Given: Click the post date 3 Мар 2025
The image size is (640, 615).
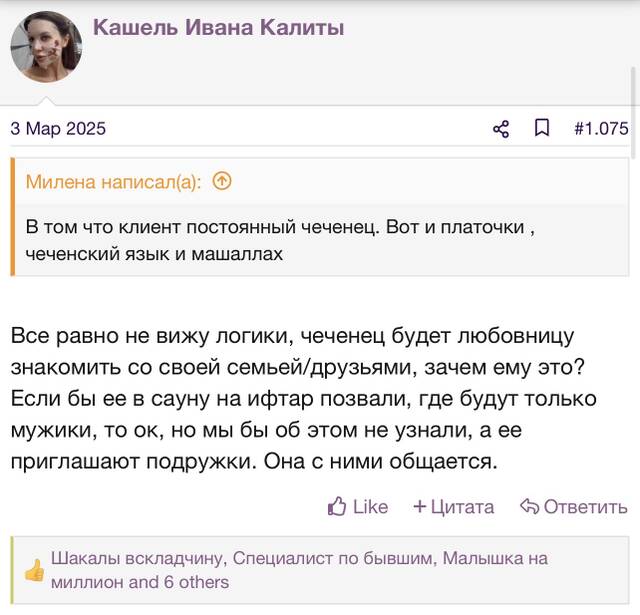Looking at the screenshot, I should pyautogui.click(x=58, y=129).
